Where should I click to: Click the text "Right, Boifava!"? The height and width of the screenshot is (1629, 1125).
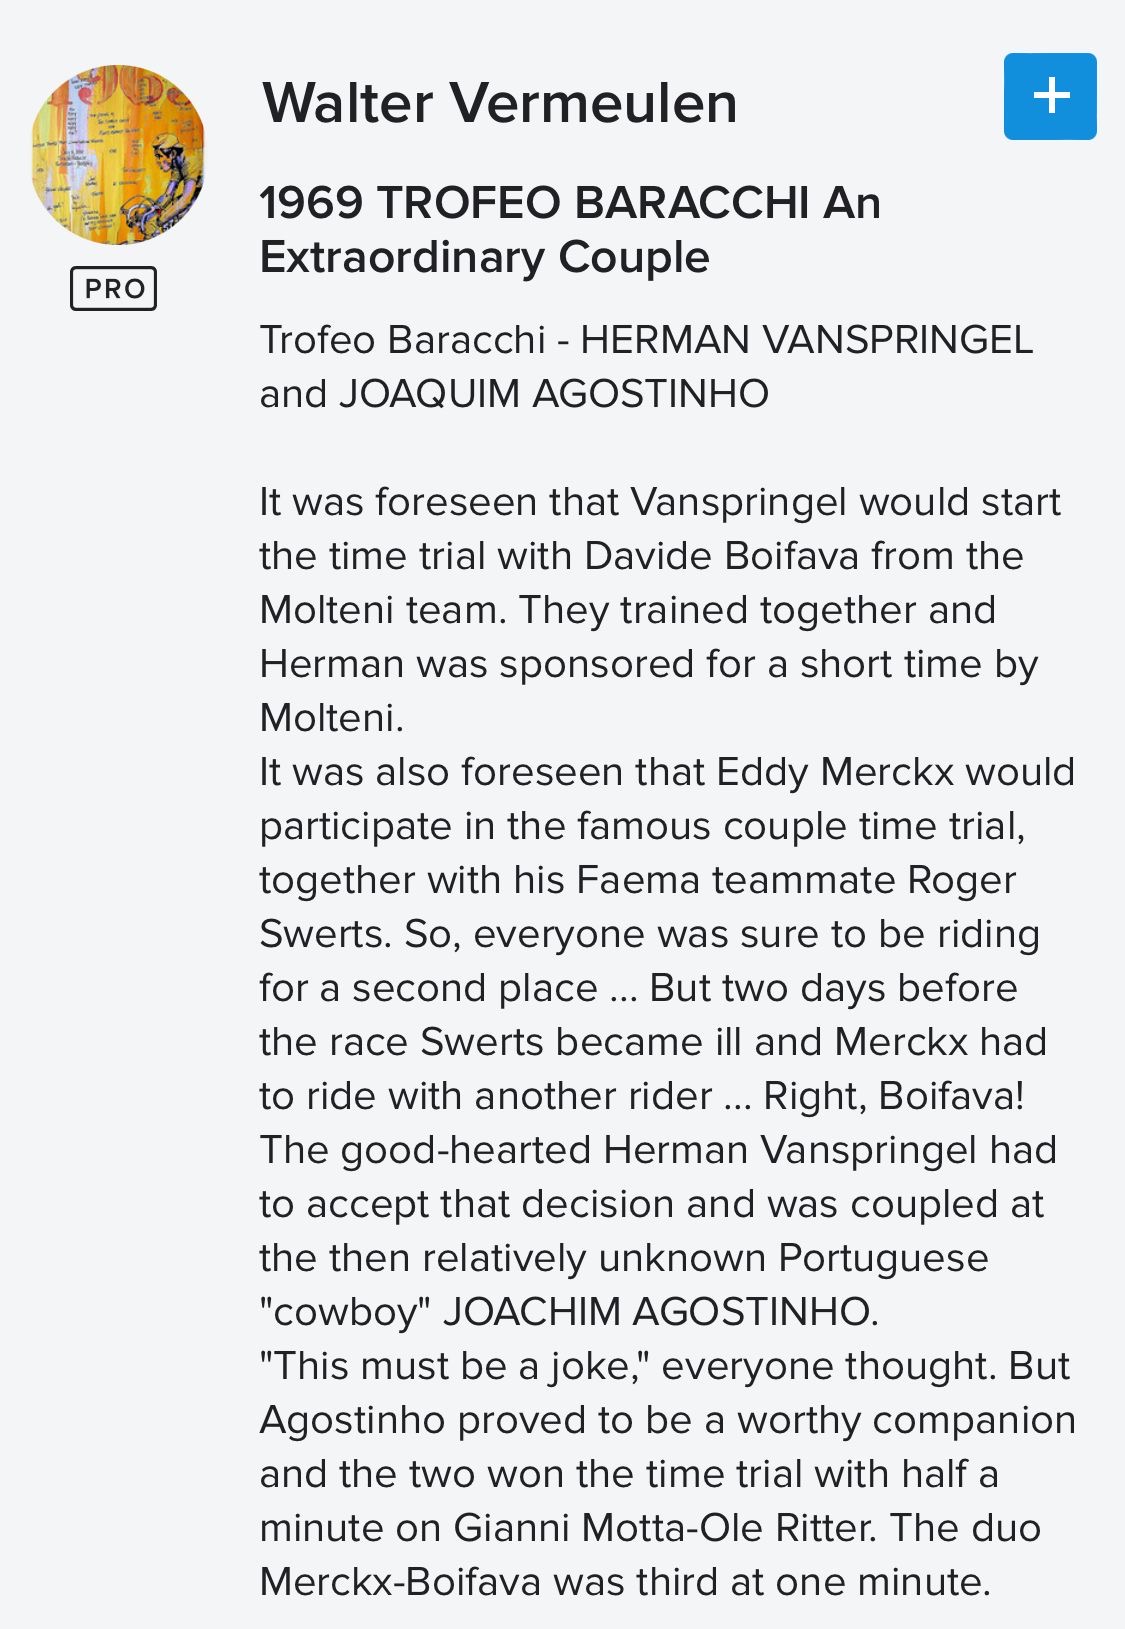point(893,1096)
